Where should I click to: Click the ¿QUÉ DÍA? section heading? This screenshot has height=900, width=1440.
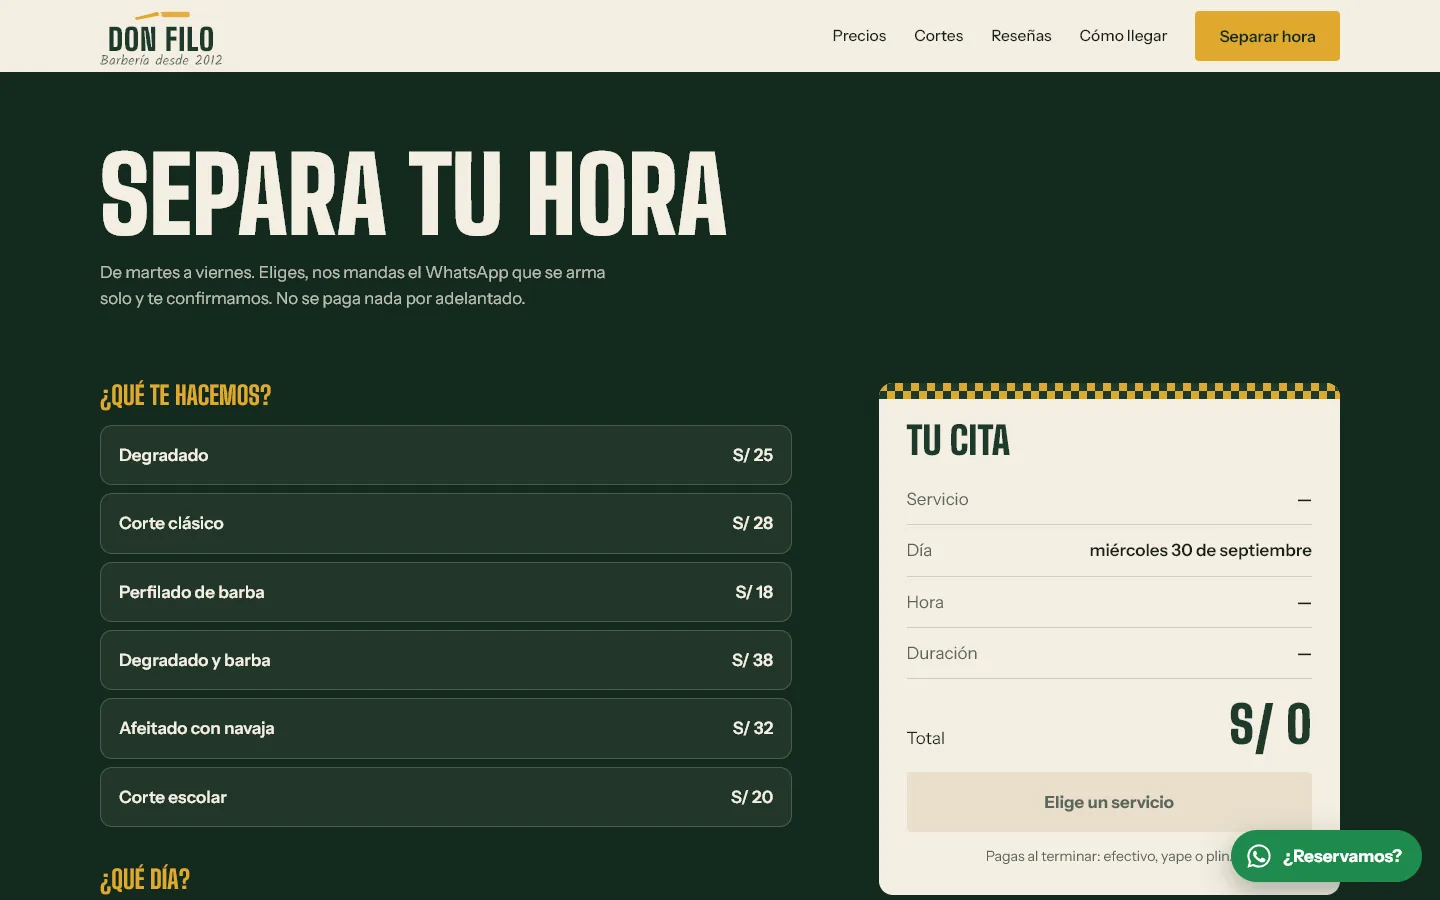tap(145, 879)
